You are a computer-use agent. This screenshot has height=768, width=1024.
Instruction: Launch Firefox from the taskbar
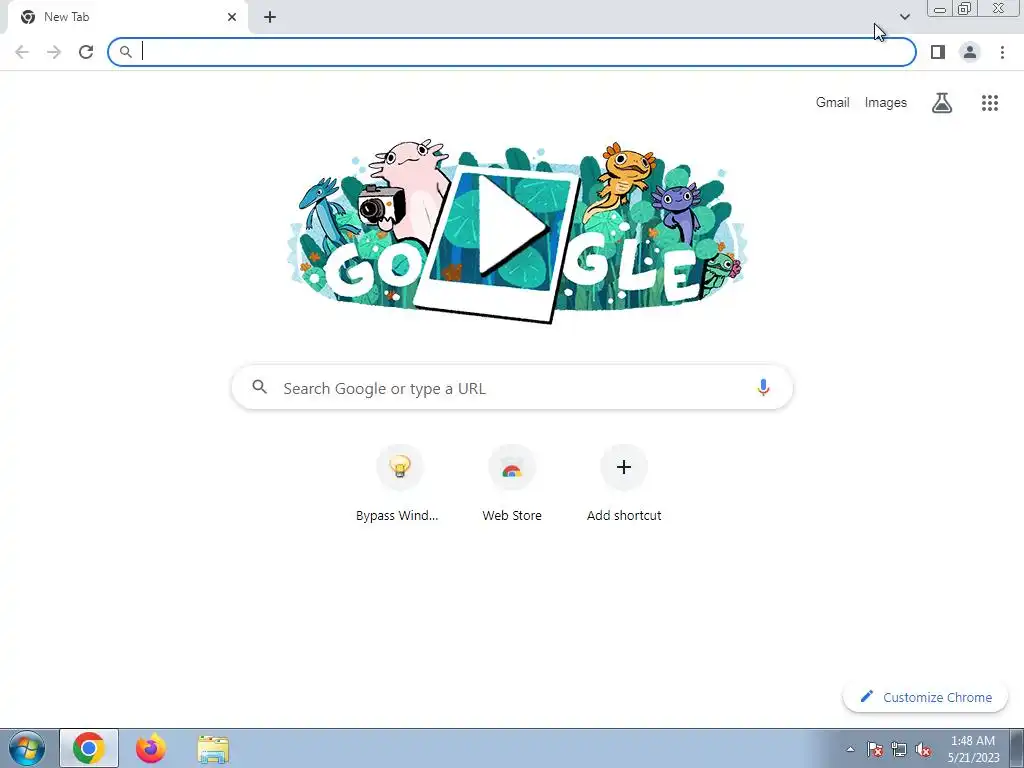pyautogui.click(x=150, y=748)
